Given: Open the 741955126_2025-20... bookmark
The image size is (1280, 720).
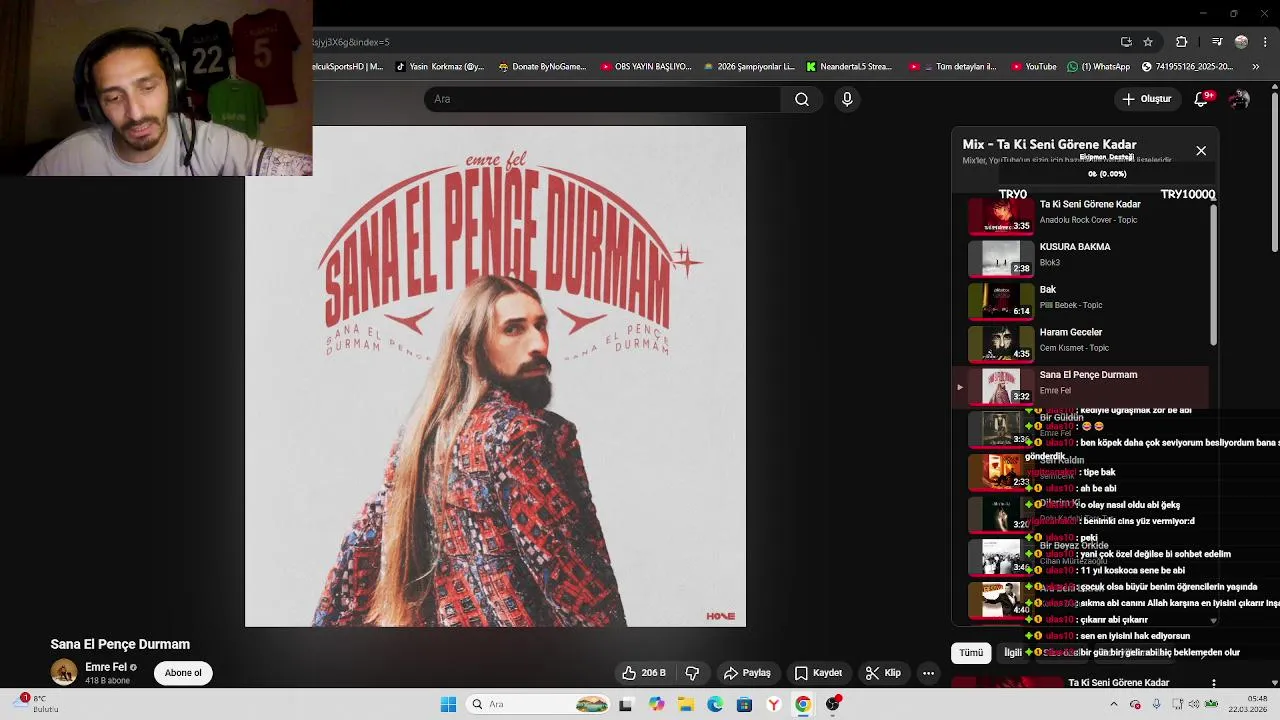Looking at the screenshot, I should (1187, 67).
